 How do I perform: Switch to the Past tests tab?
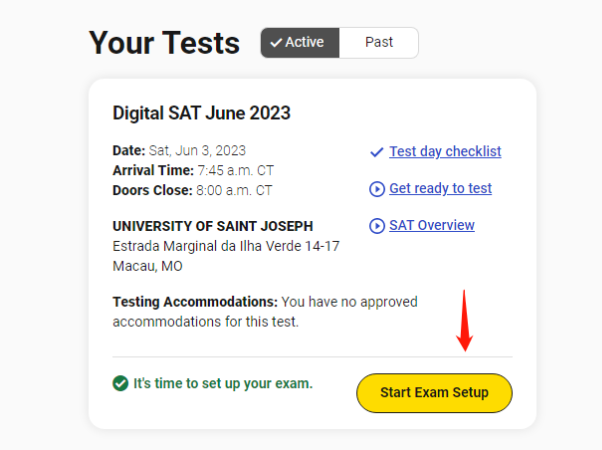pyautogui.click(x=379, y=43)
